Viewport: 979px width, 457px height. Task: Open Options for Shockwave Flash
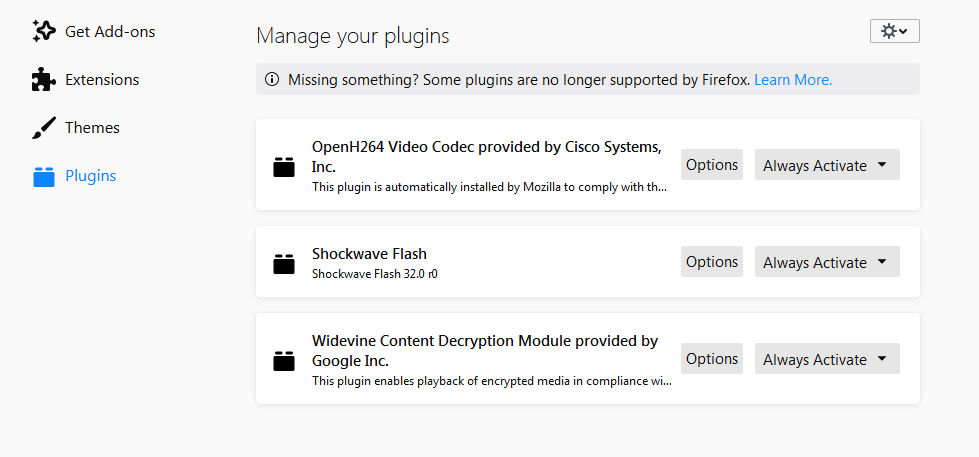[712, 262]
